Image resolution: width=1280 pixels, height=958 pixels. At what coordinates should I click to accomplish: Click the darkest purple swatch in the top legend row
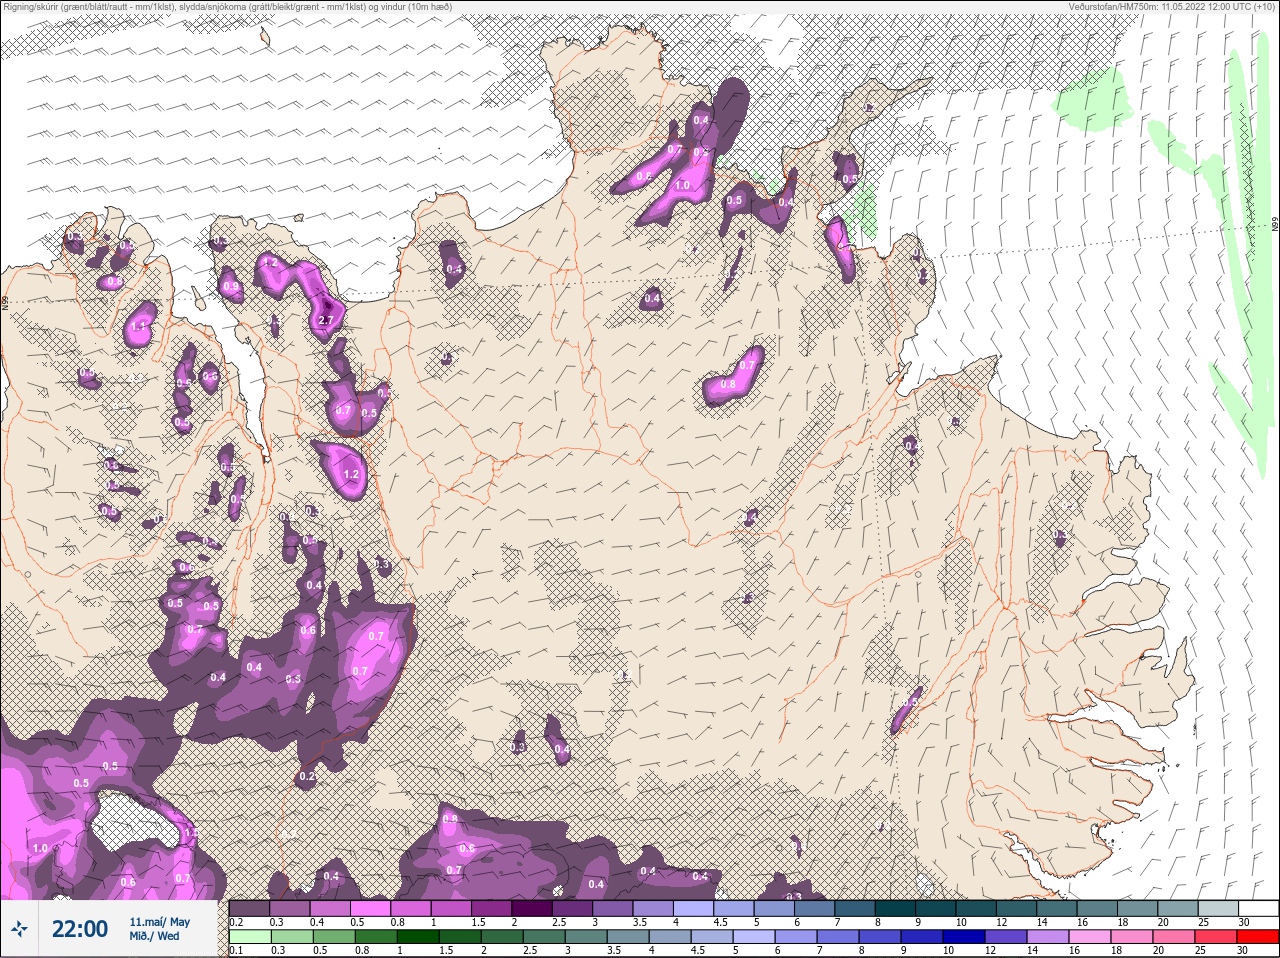(534, 908)
